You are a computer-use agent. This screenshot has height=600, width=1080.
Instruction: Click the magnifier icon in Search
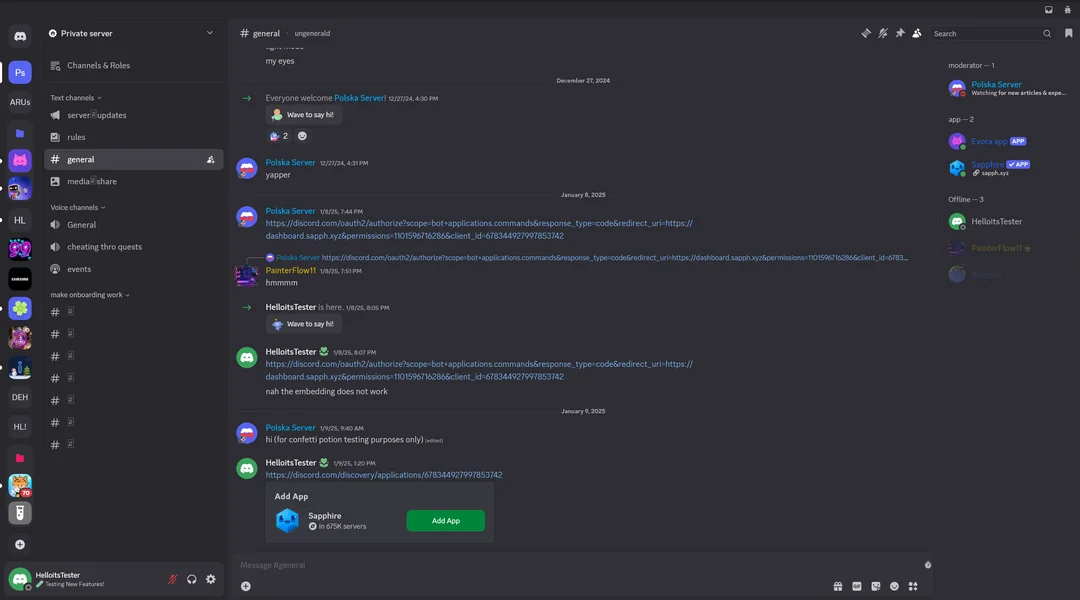tap(1047, 33)
